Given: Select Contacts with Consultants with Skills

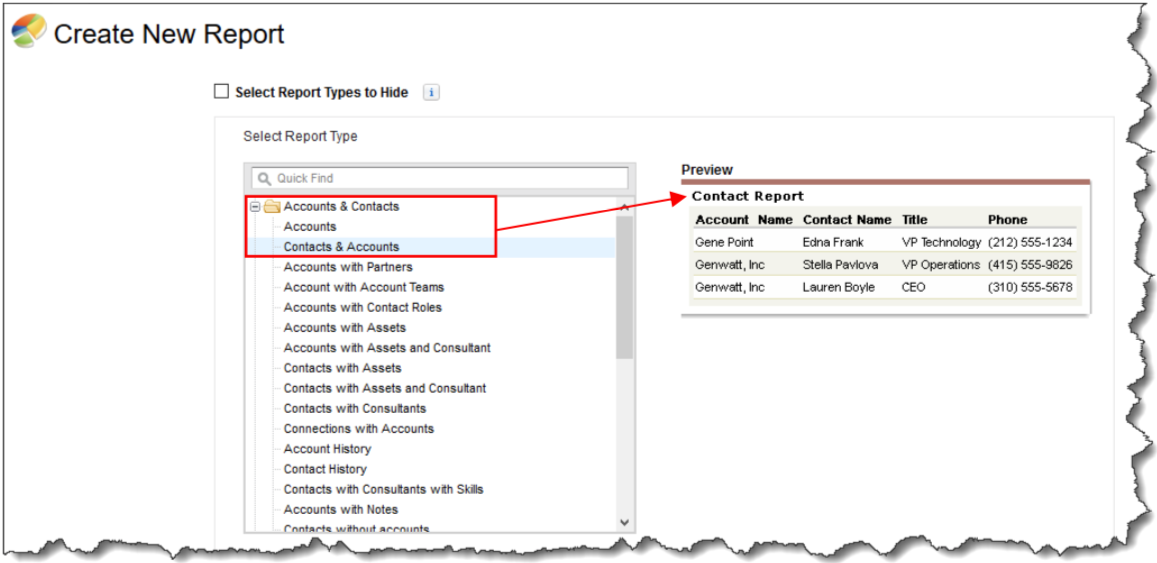Looking at the screenshot, I should 383,489.
